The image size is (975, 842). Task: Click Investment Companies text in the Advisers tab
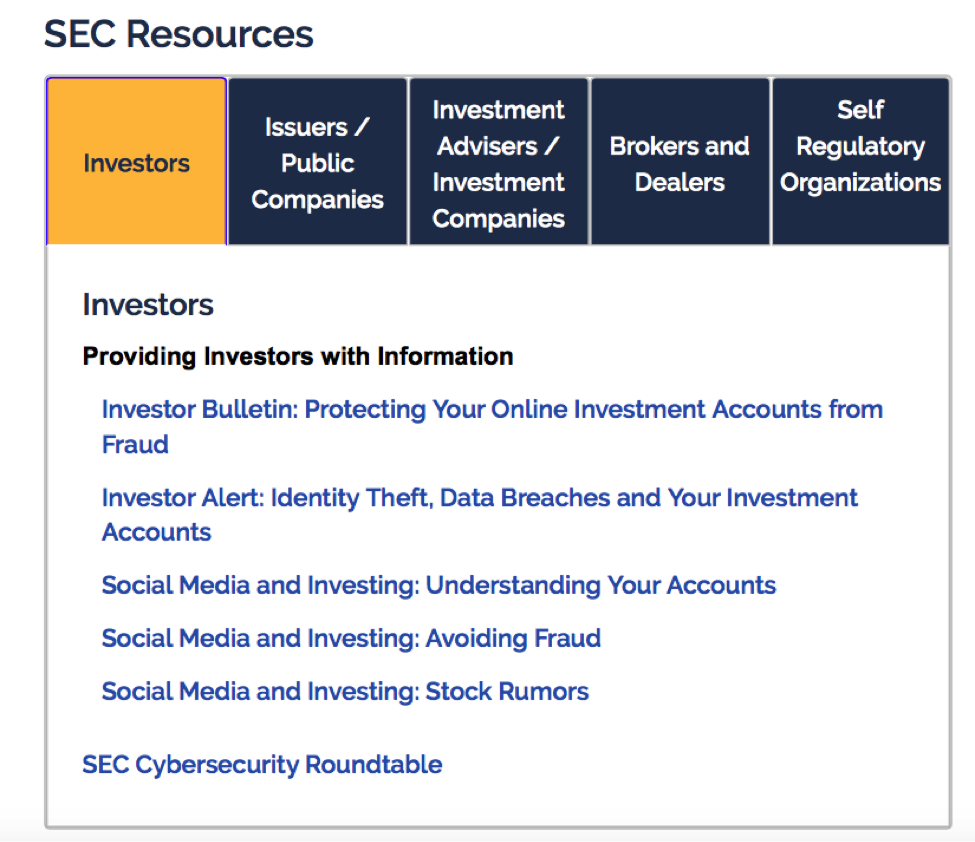(498, 200)
